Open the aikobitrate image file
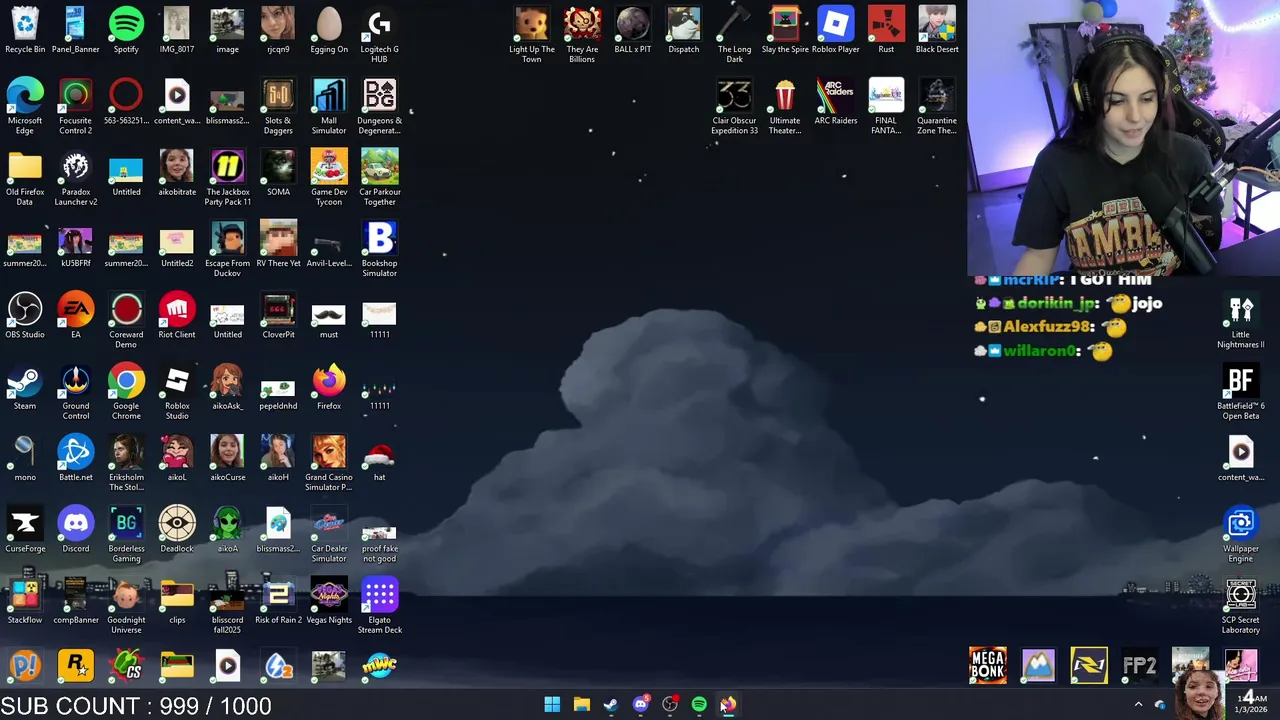 (177, 172)
